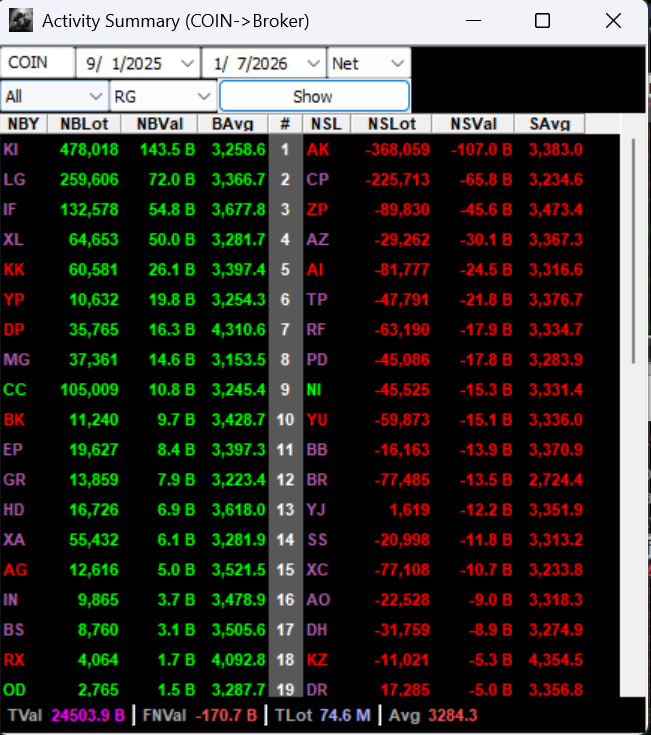The image size is (651, 735).
Task: Sort by the NSLot column header
Action: pos(391,124)
